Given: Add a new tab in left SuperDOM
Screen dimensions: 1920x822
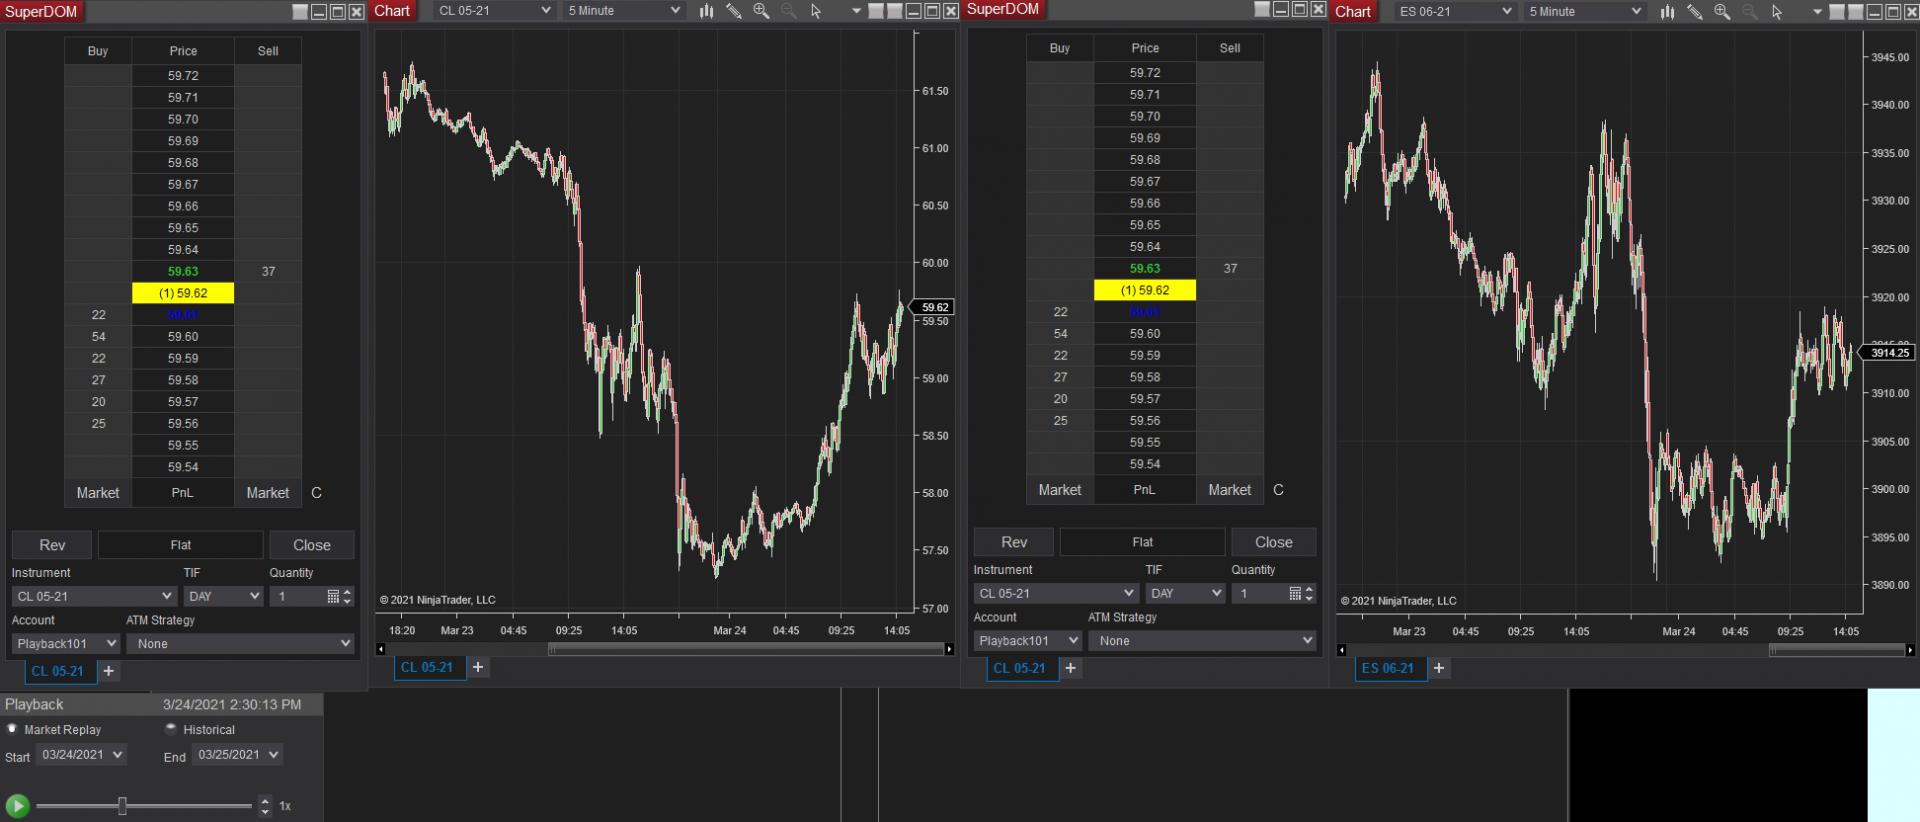Looking at the screenshot, I should coord(109,671).
